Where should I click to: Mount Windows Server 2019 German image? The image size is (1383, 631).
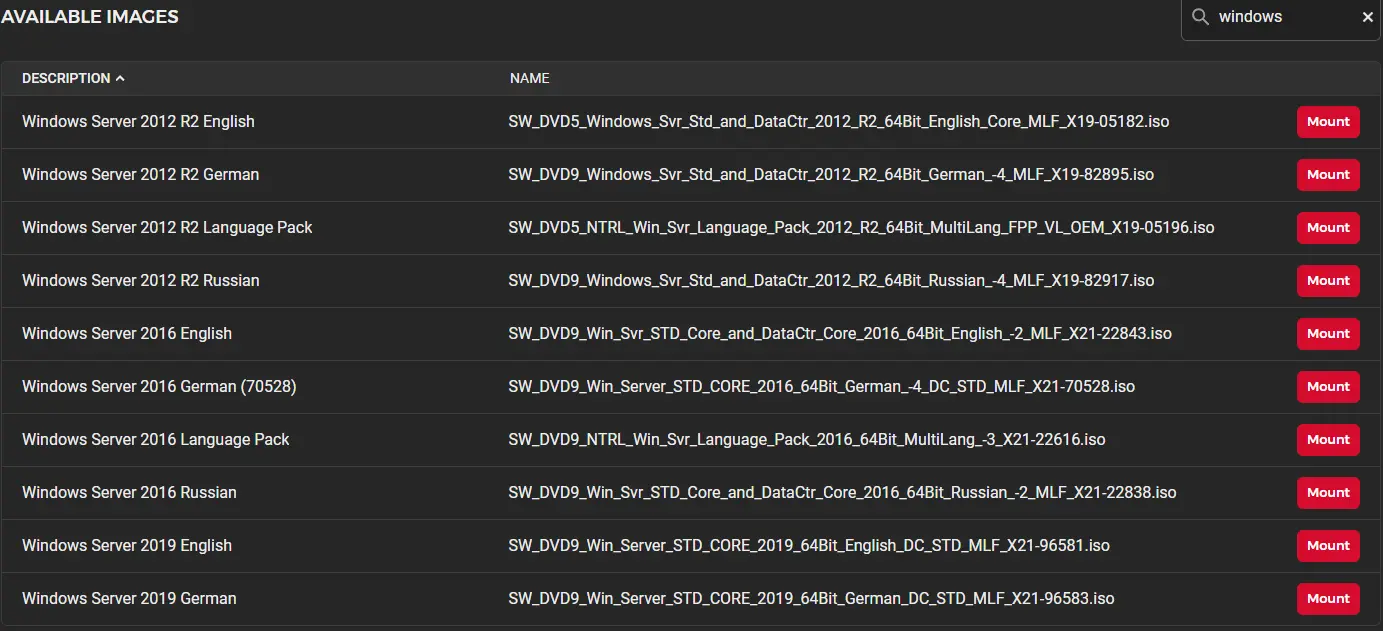point(1328,598)
